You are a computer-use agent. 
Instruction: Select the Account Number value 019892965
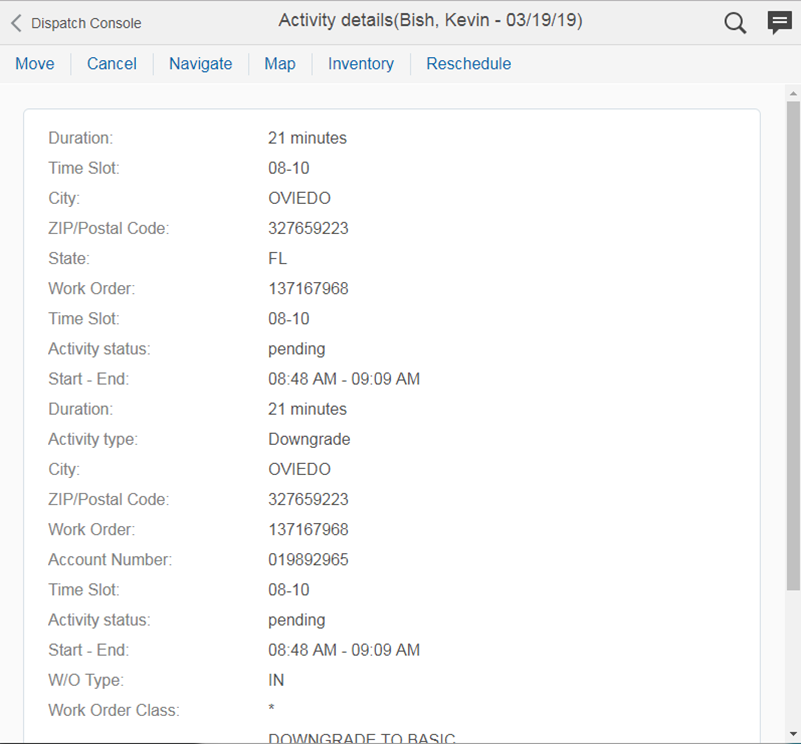[308, 560]
